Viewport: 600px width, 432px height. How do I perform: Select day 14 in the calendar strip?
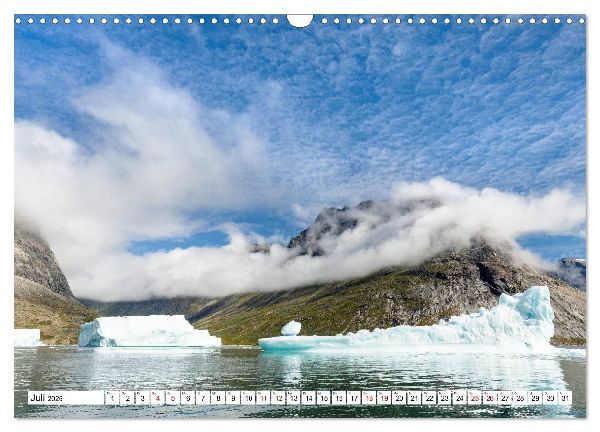pos(309,398)
